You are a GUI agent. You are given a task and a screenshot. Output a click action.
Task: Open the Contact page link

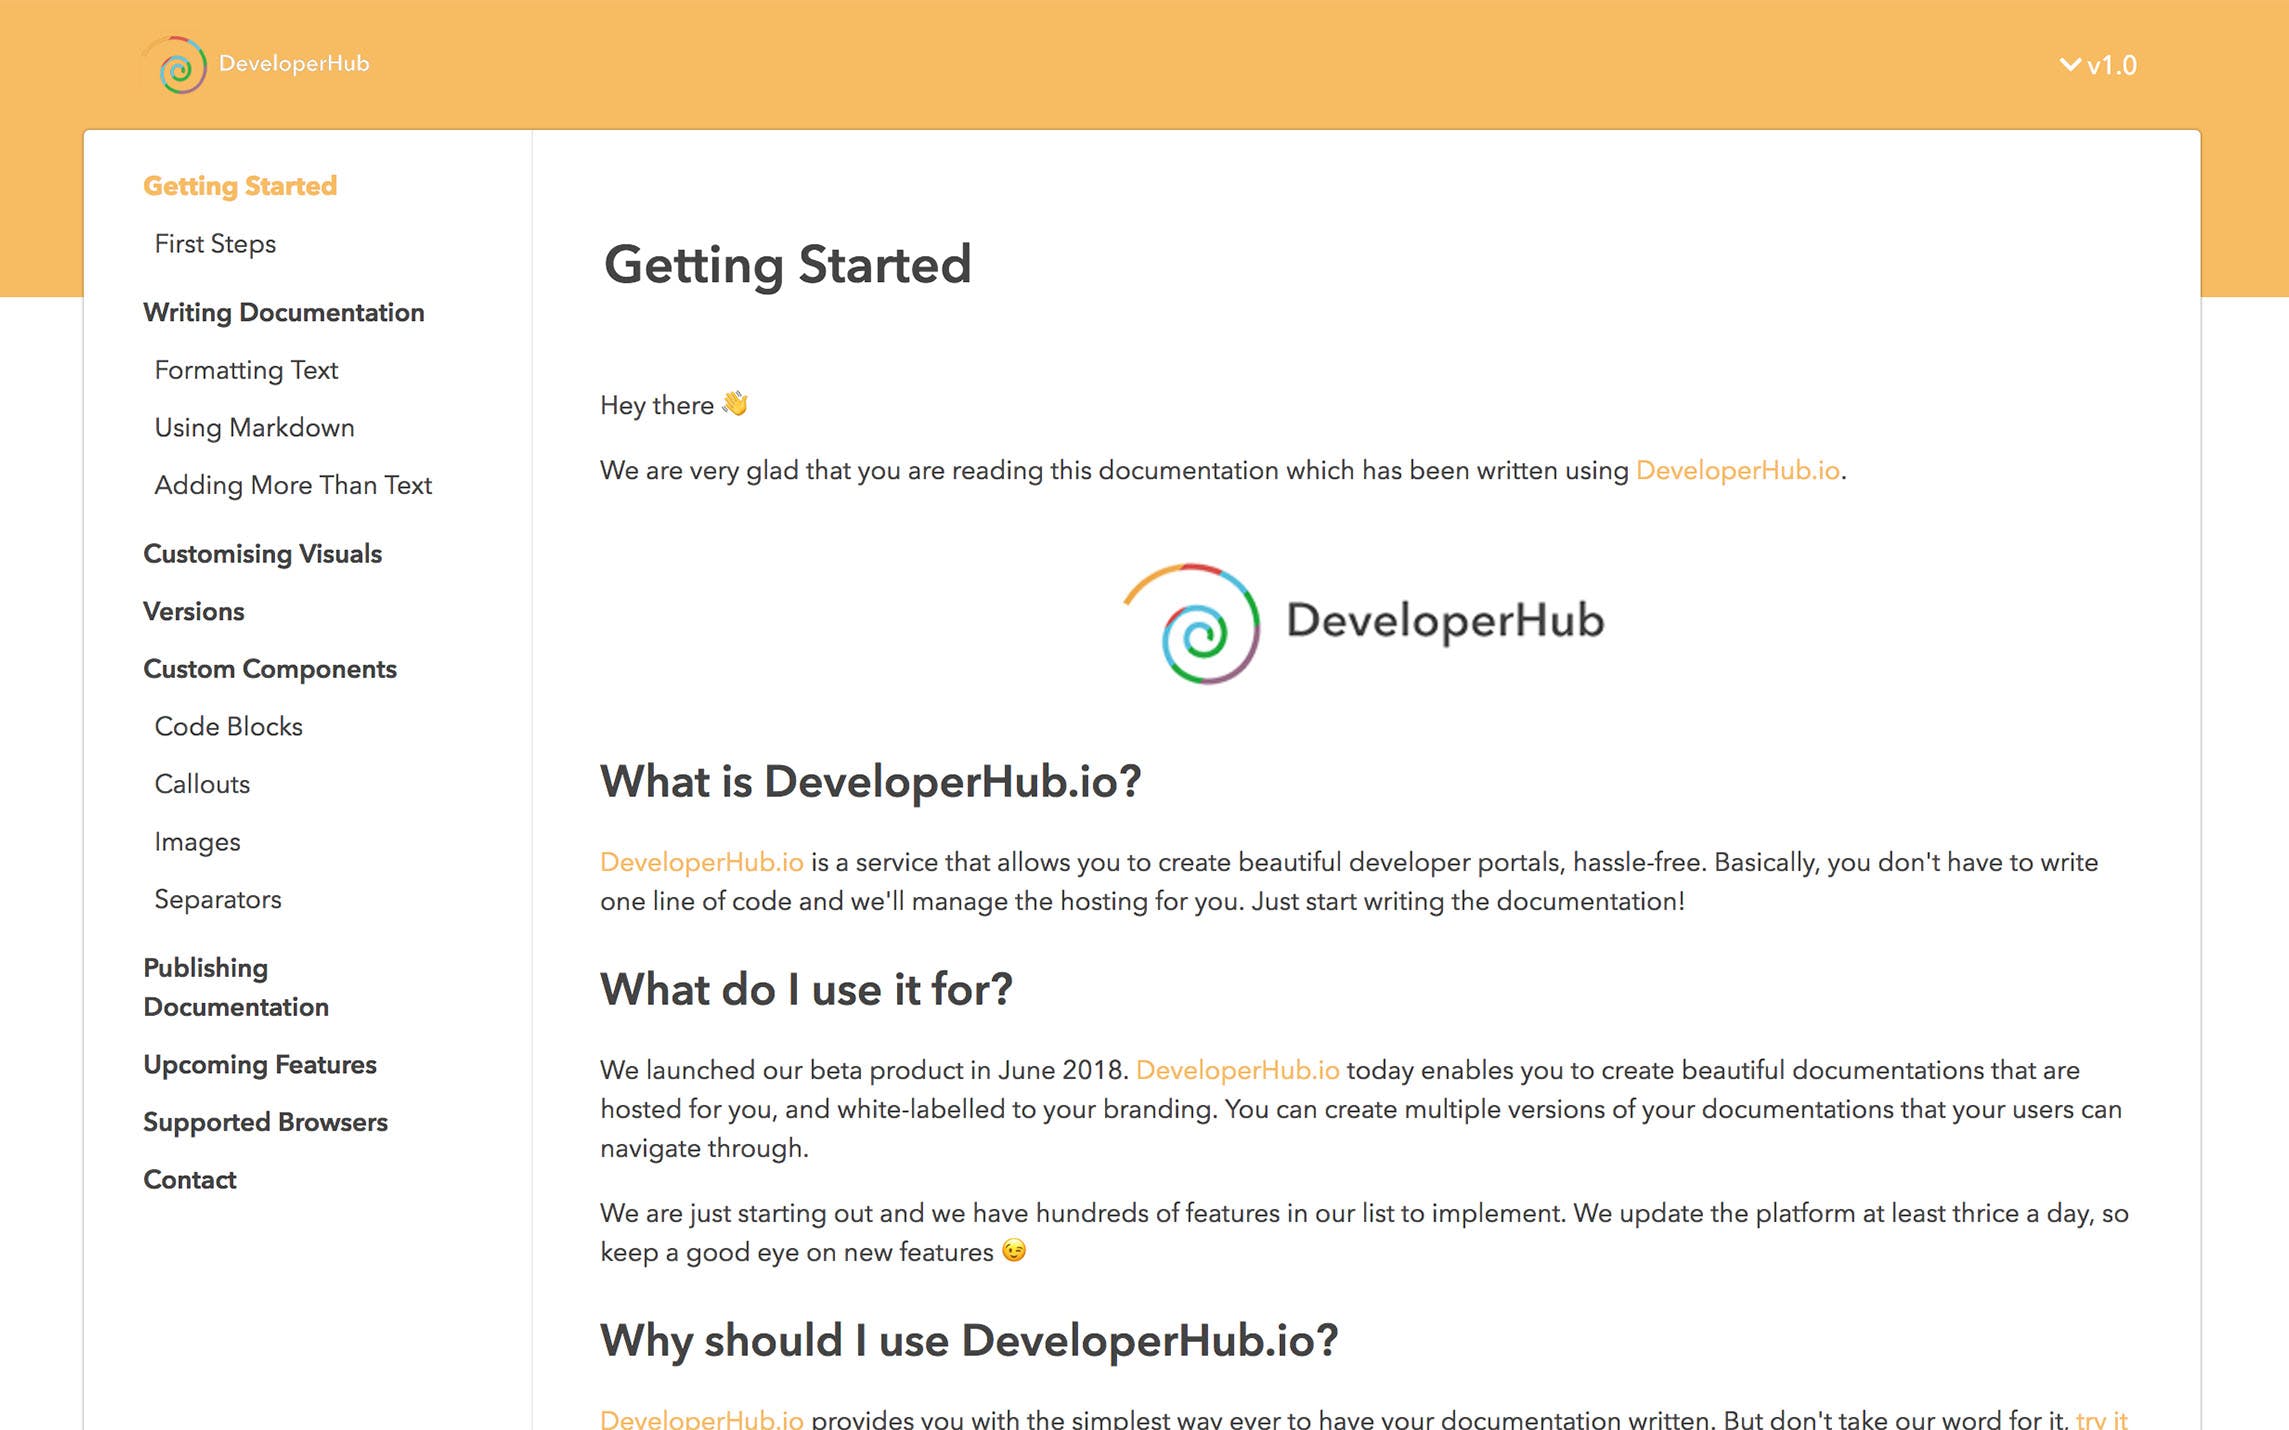[x=190, y=1180]
